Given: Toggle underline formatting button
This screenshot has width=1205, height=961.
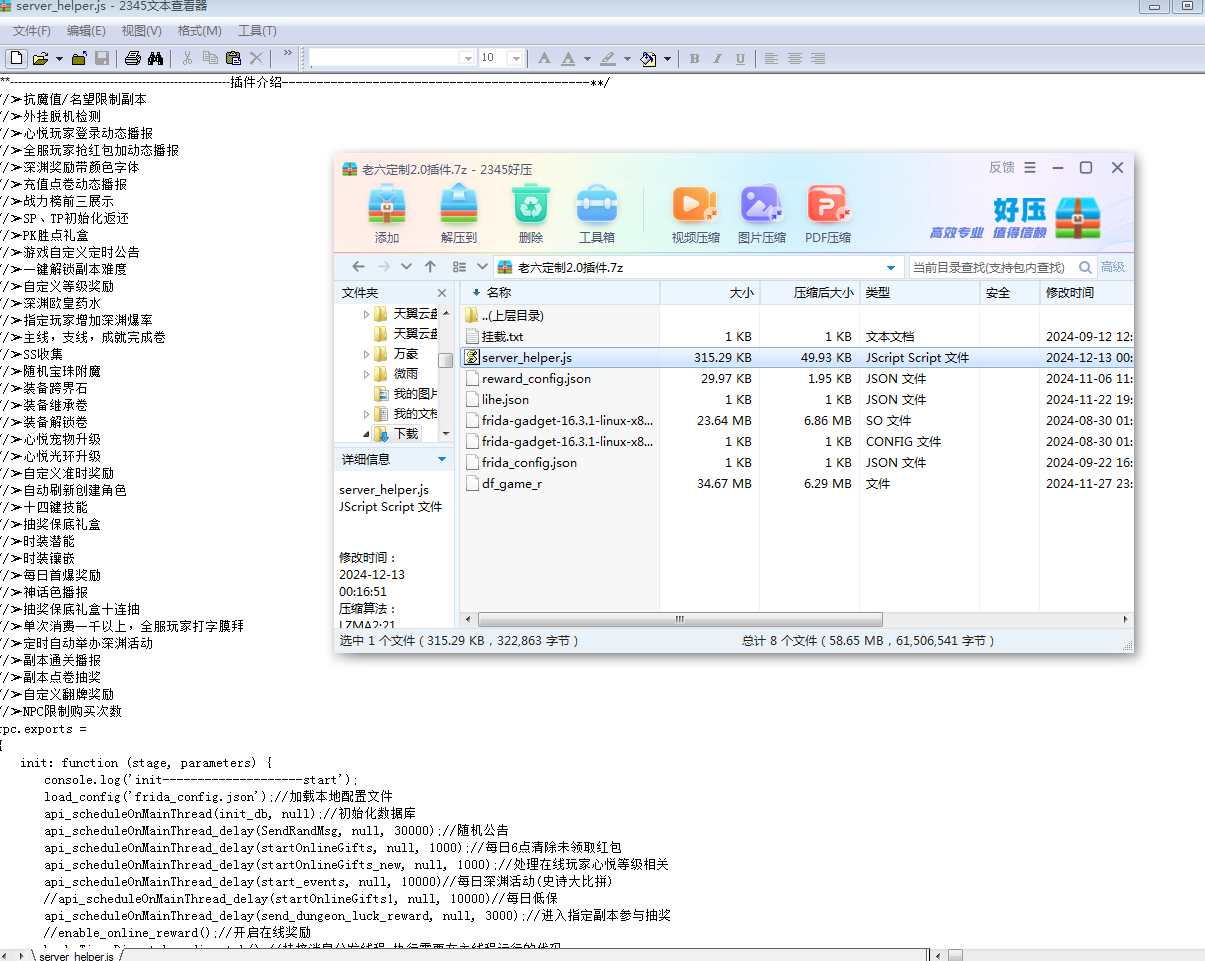Looking at the screenshot, I should (740, 58).
